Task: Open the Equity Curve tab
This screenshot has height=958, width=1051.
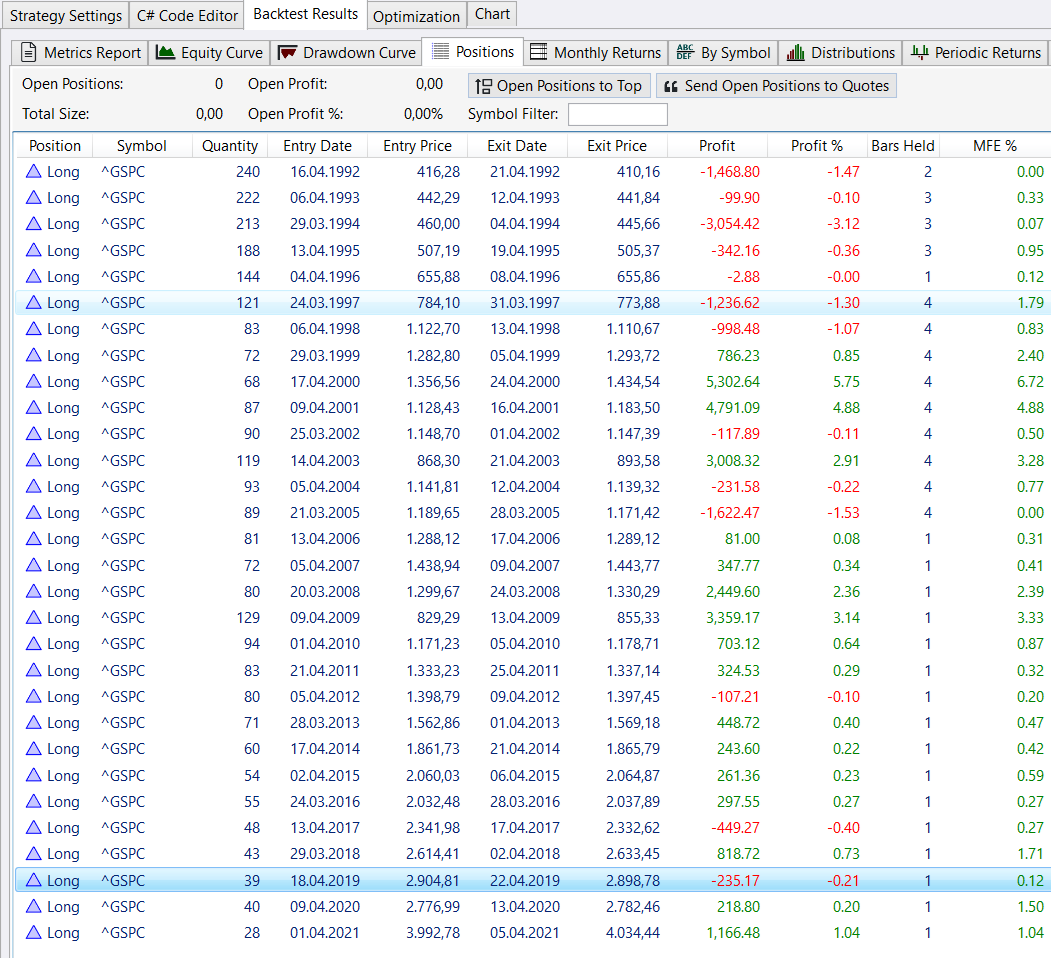Action: pyautogui.click(x=210, y=53)
